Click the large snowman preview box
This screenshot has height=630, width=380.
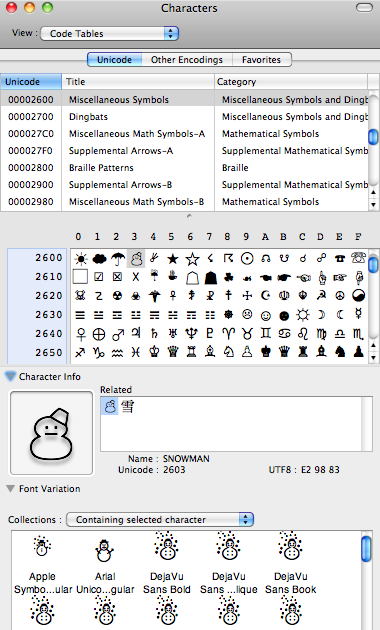point(51,433)
